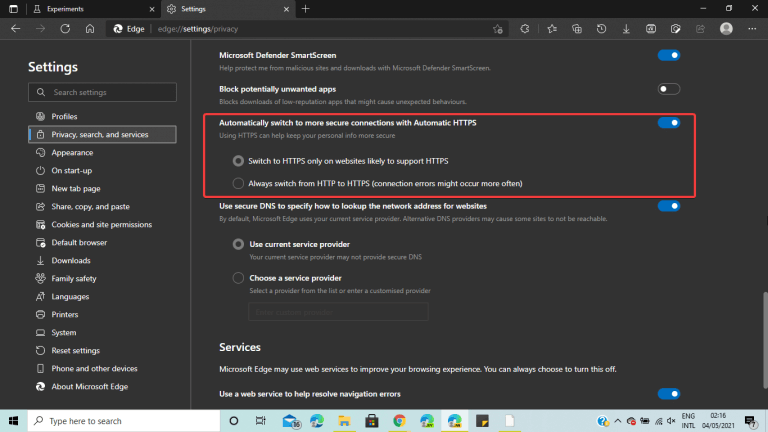Open the home page button
Screen dimensions: 768x432
click(90, 29)
